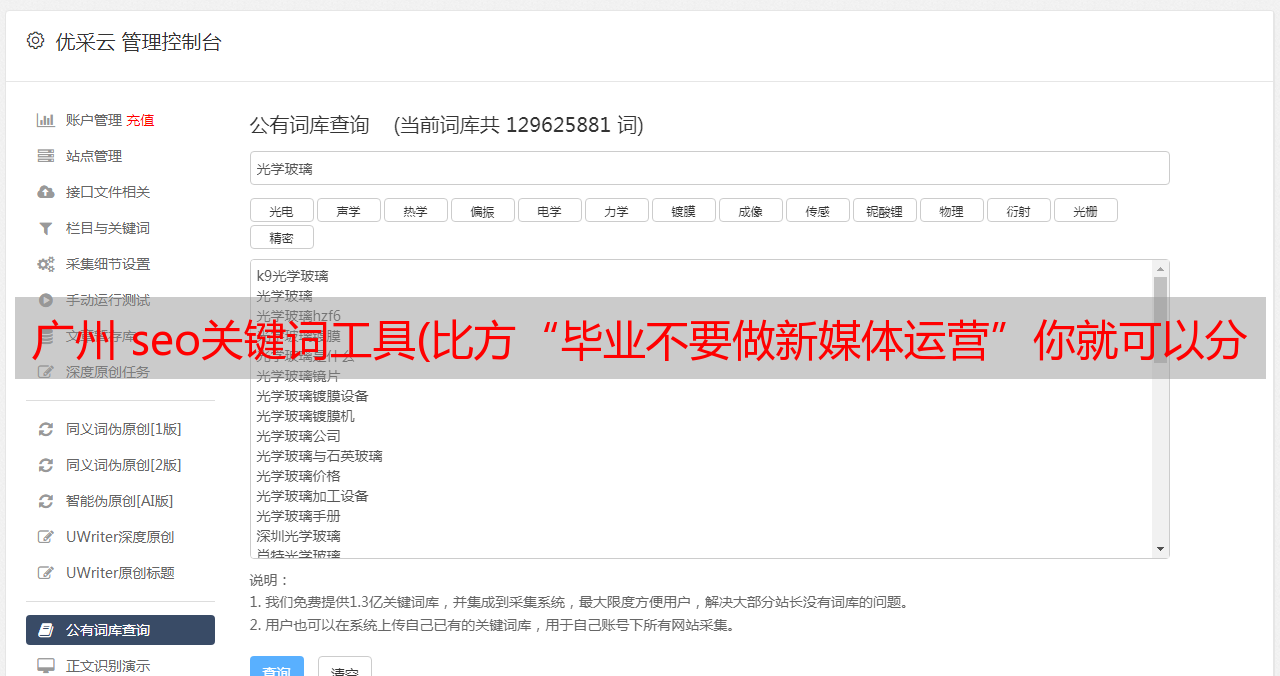Click the 衍射 tag button
This screenshot has width=1280, height=676.
point(1018,210)
